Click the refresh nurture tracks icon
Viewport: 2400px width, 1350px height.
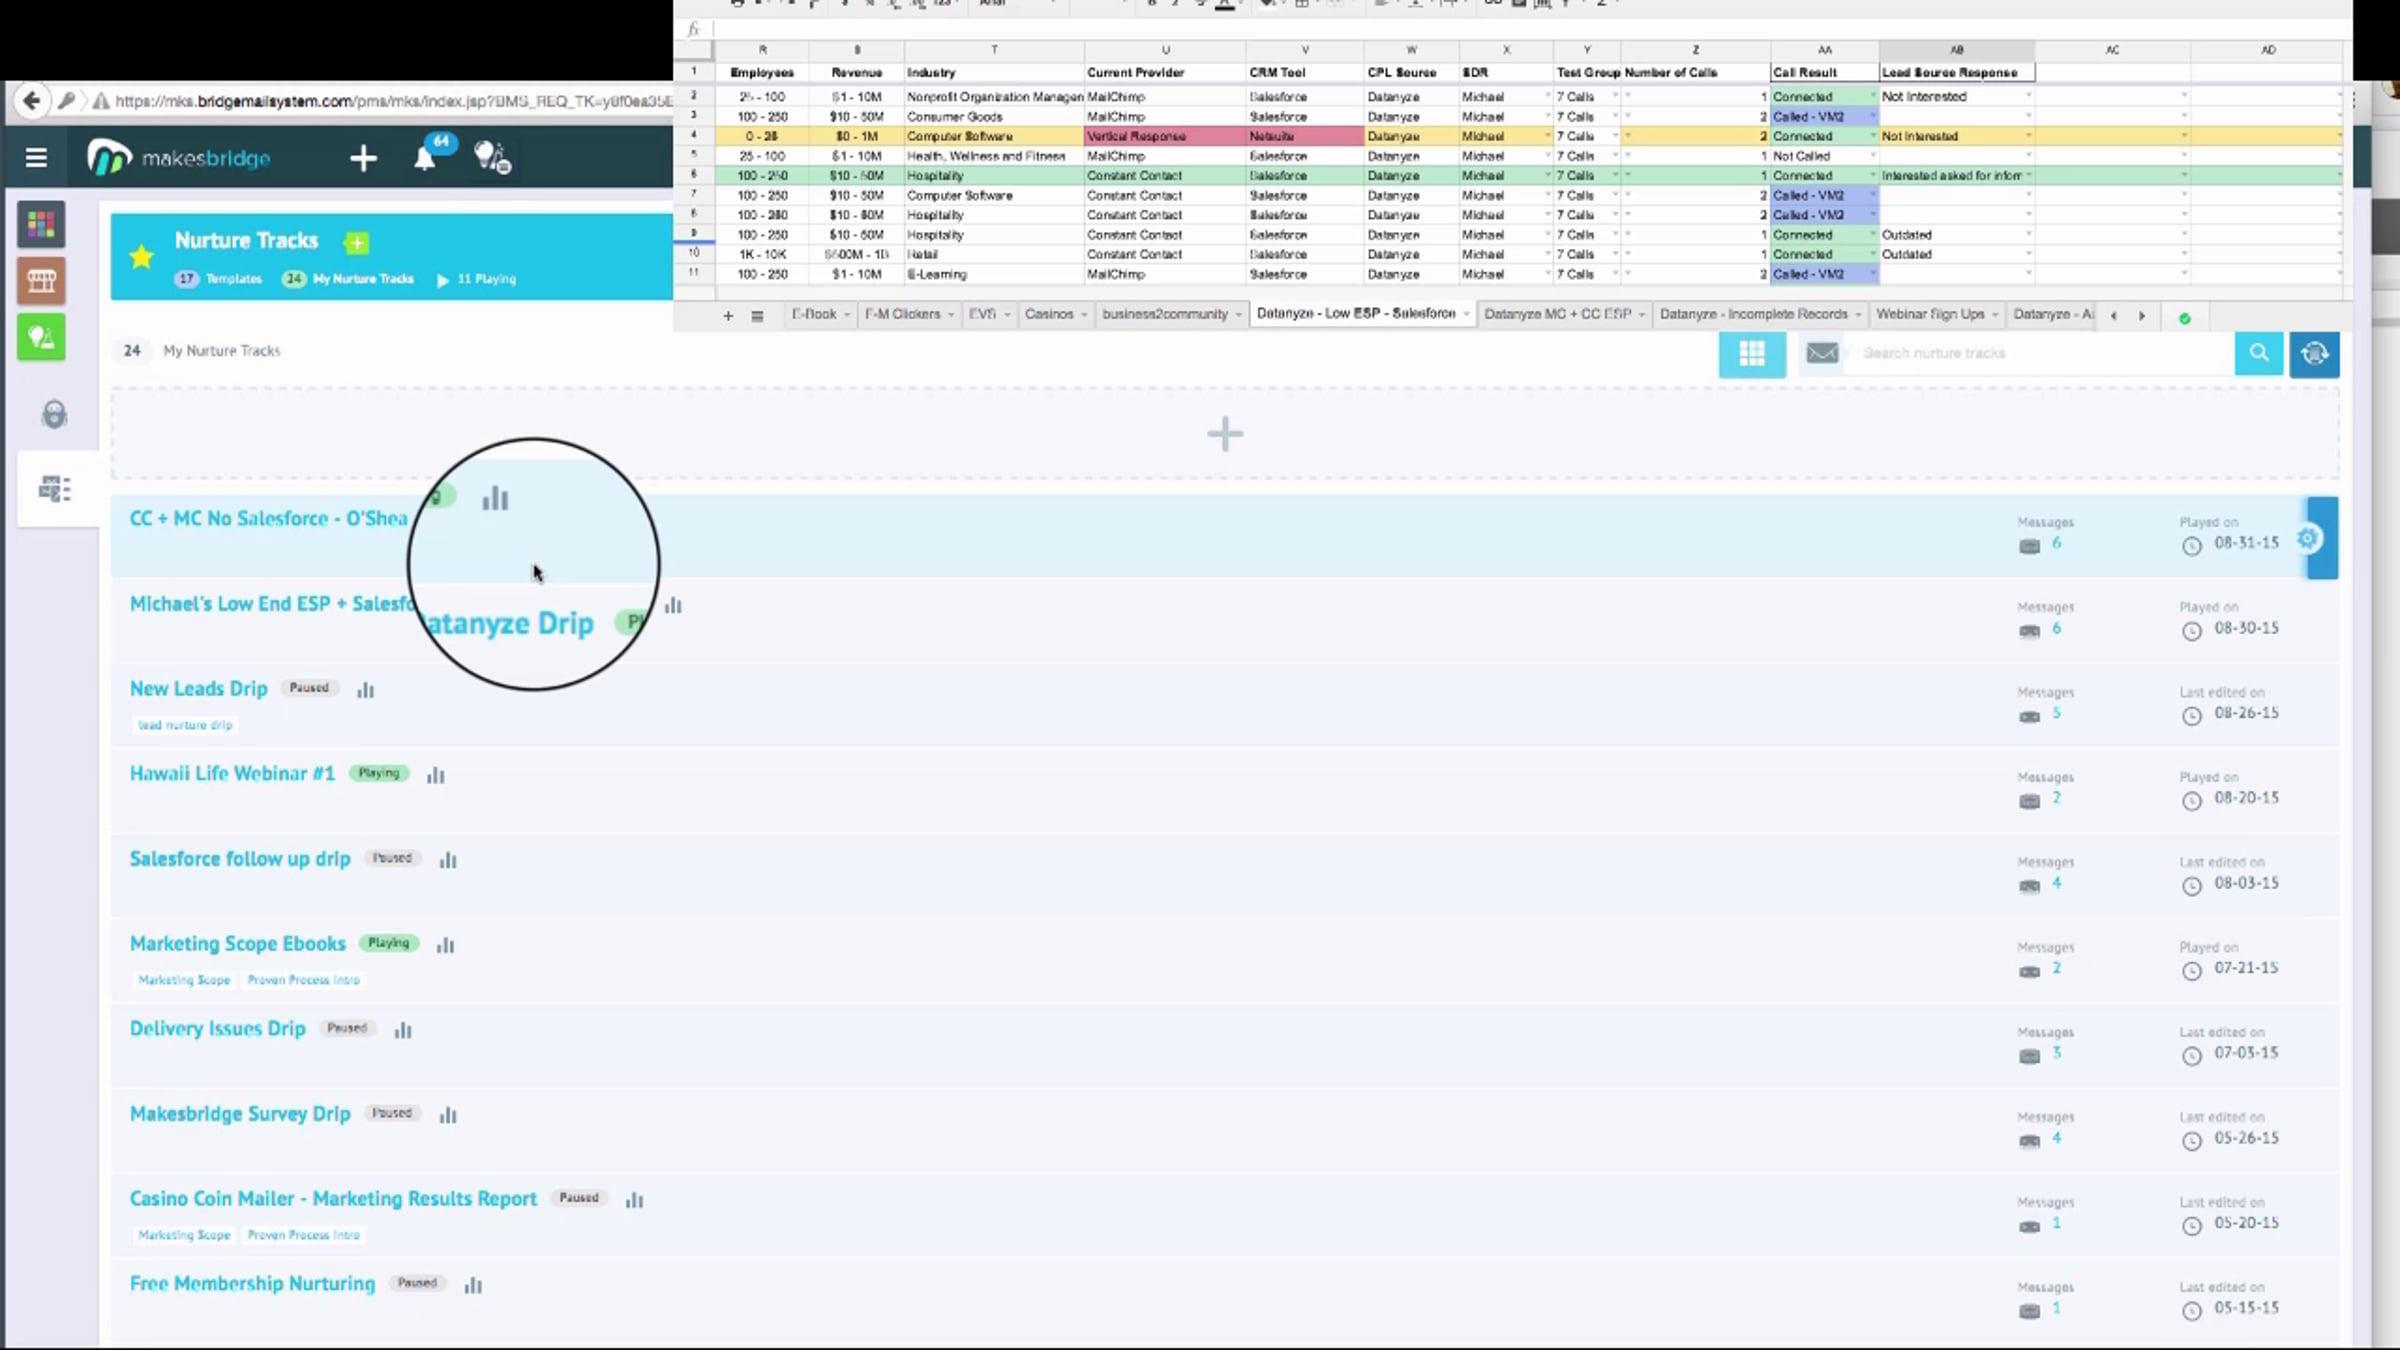pos(2314,353)
